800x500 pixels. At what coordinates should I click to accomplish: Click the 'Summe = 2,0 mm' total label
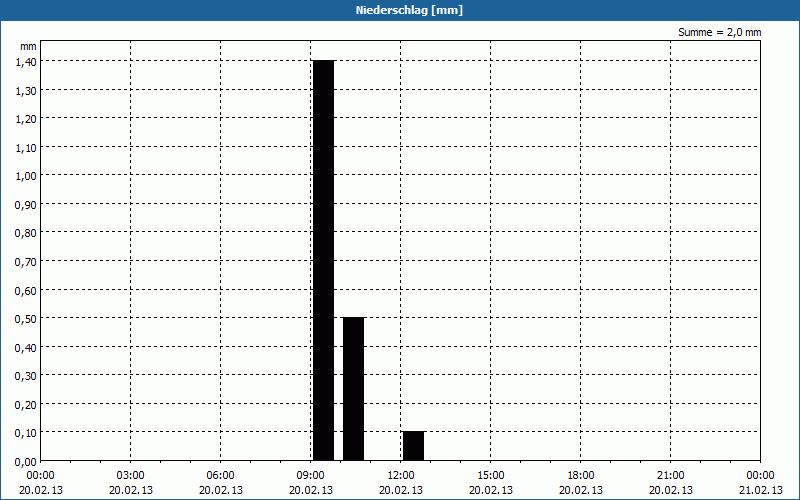click(719, 32)
